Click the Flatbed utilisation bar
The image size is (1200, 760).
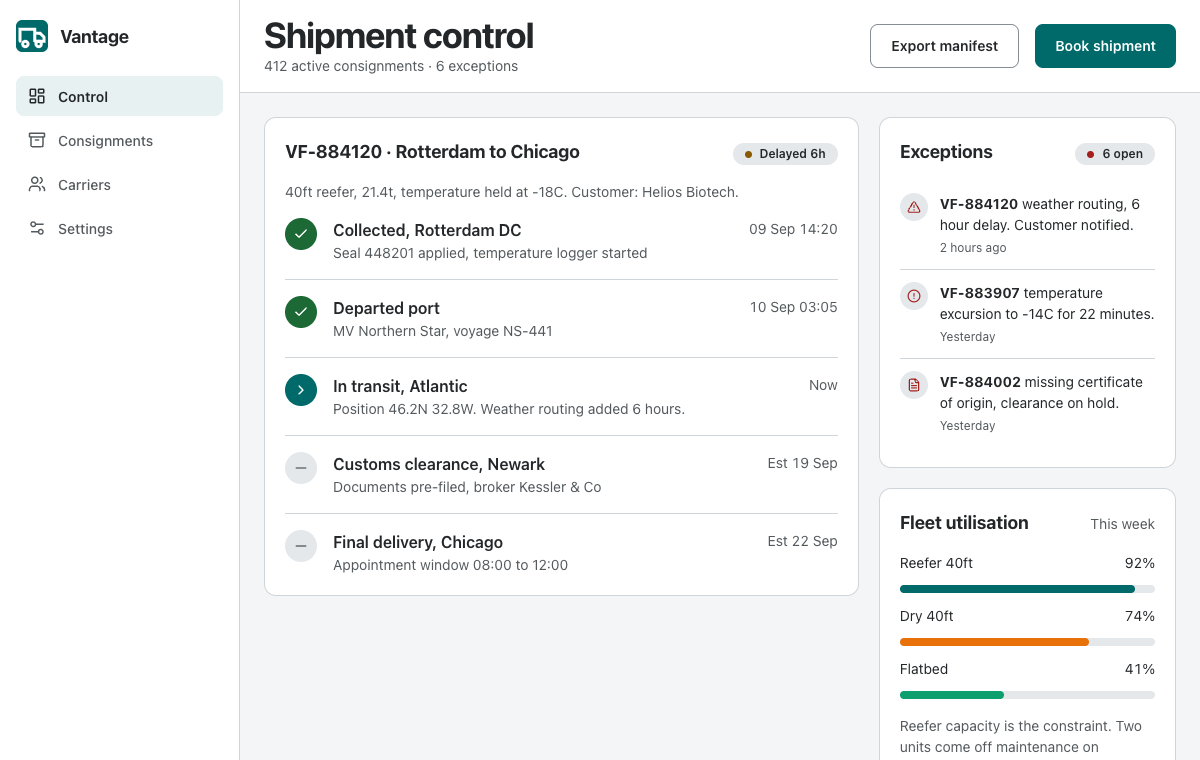1027,695
